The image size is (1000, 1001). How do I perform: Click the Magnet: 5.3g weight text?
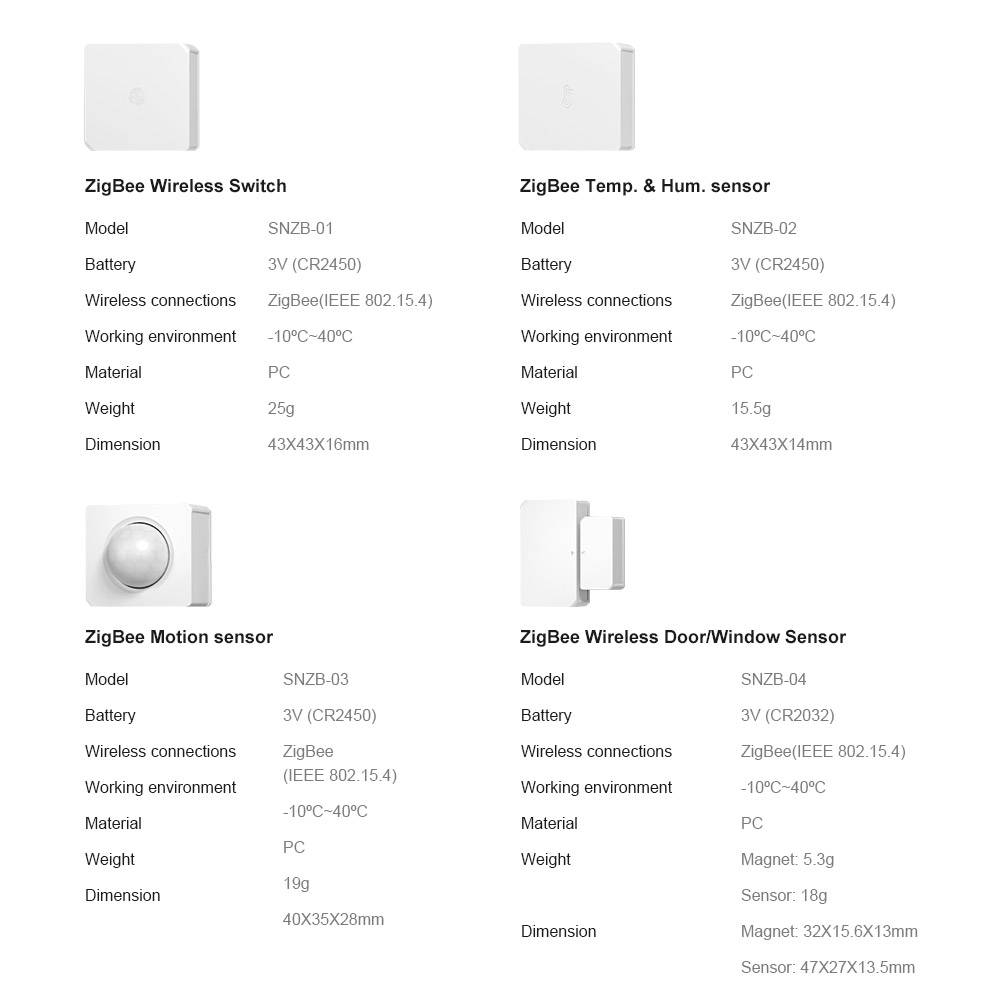tap(787, 859)
